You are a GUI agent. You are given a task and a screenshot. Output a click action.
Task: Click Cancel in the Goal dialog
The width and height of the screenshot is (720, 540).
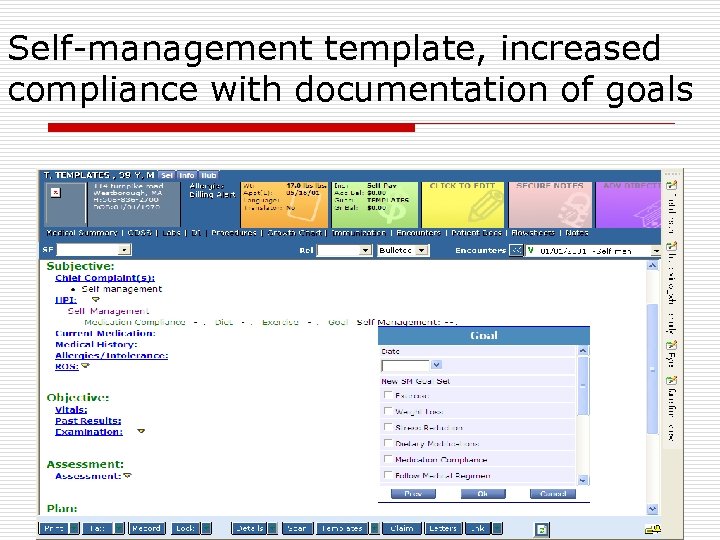[553, 494]
